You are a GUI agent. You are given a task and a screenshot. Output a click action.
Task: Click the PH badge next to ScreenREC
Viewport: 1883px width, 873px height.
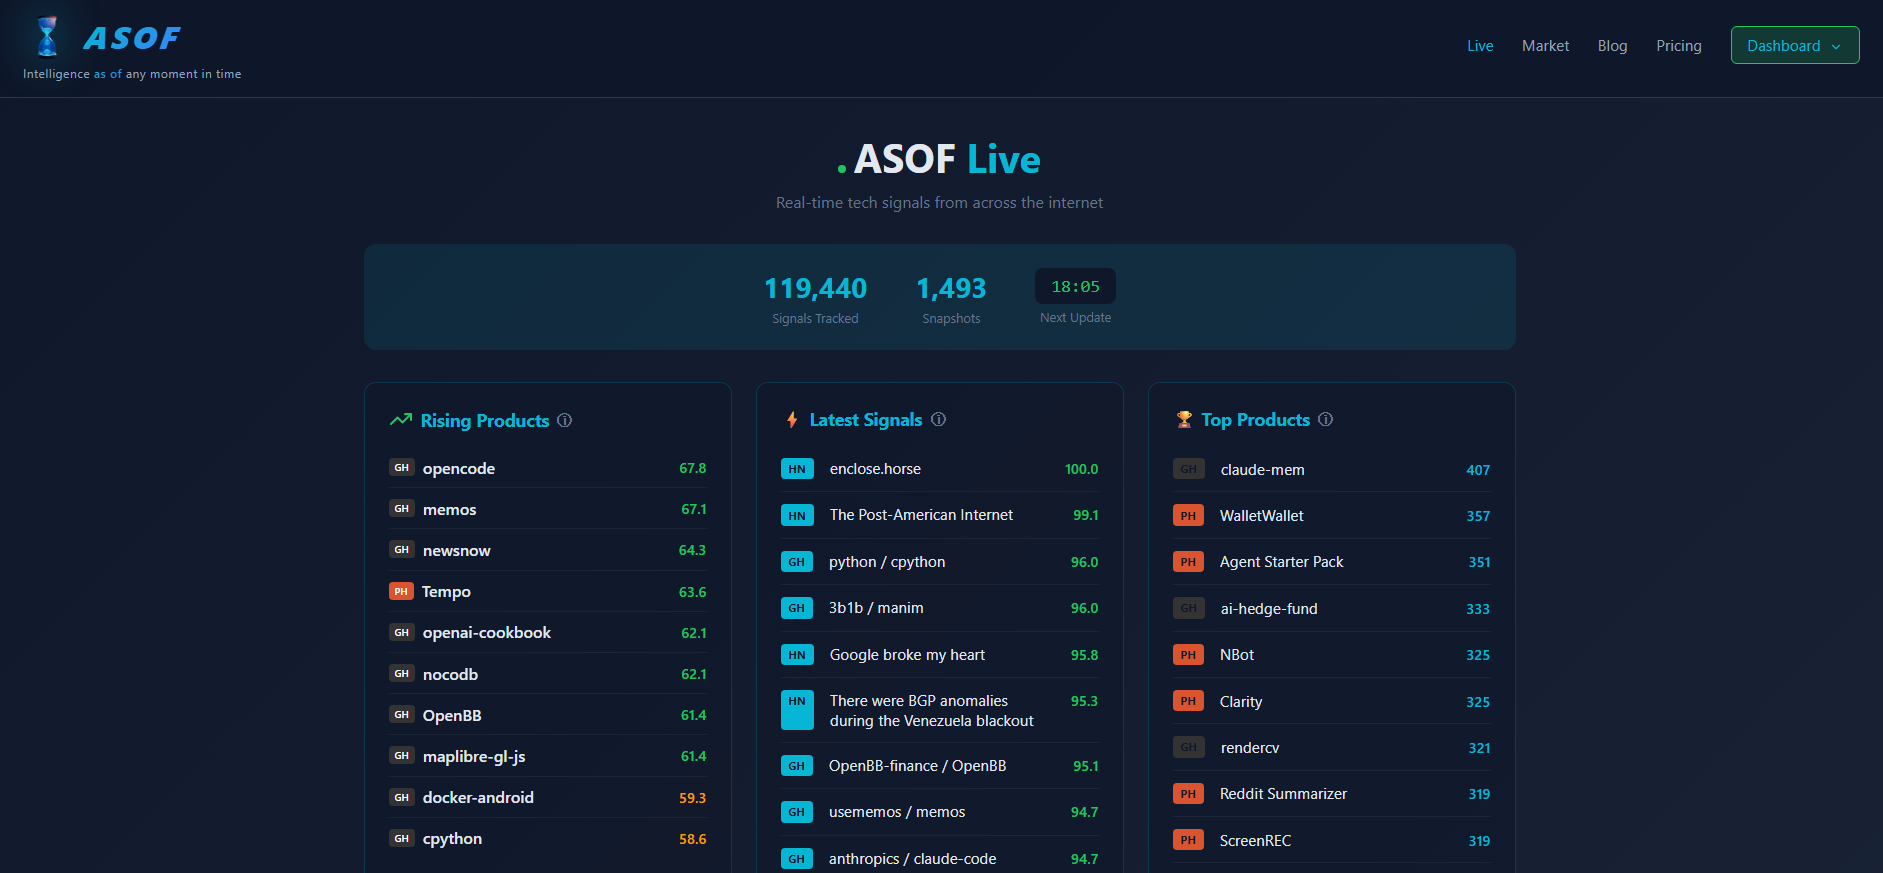point(1188,840)
